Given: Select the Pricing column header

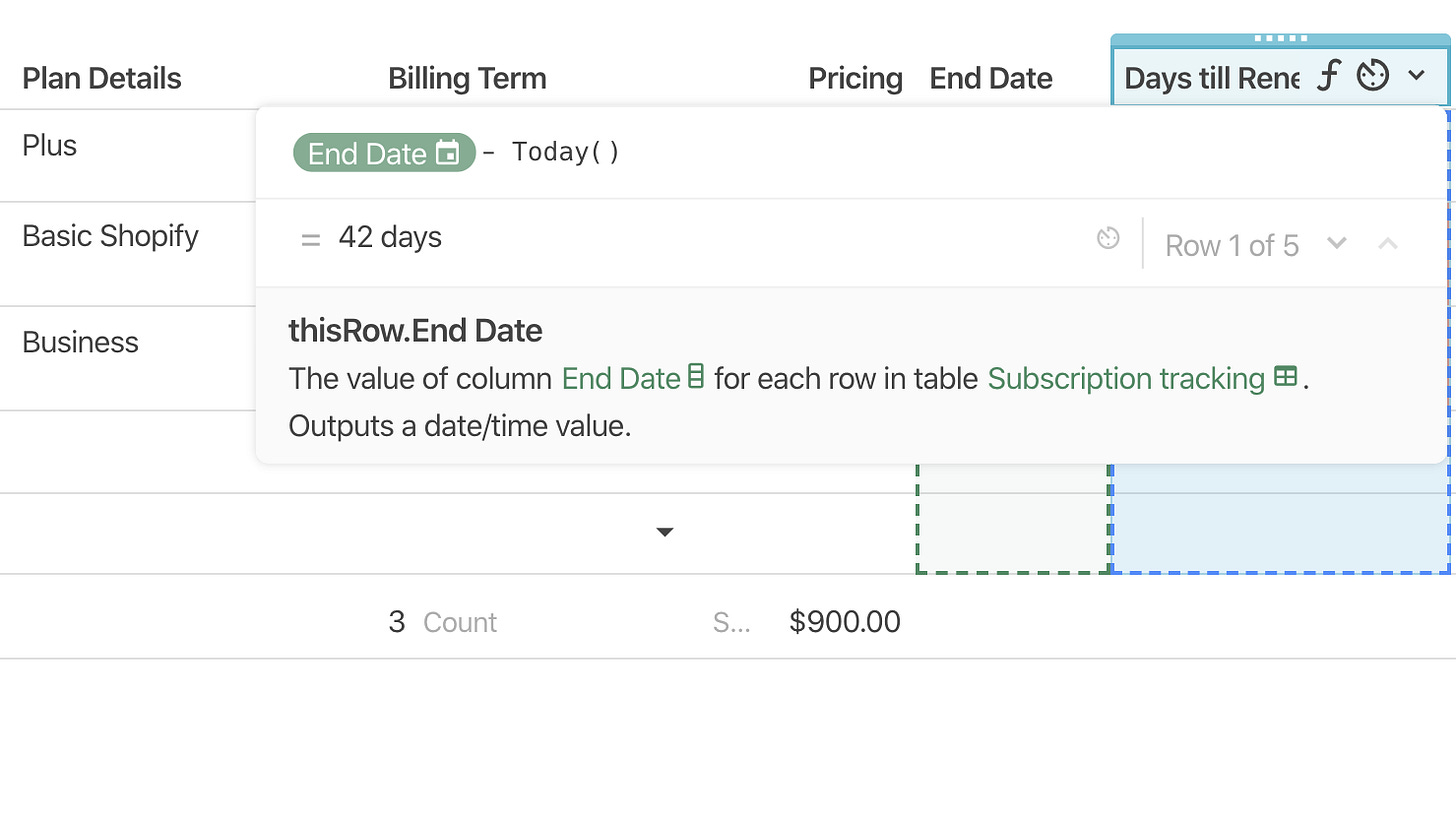Looking at the screenshot, I should click(855, 78).
